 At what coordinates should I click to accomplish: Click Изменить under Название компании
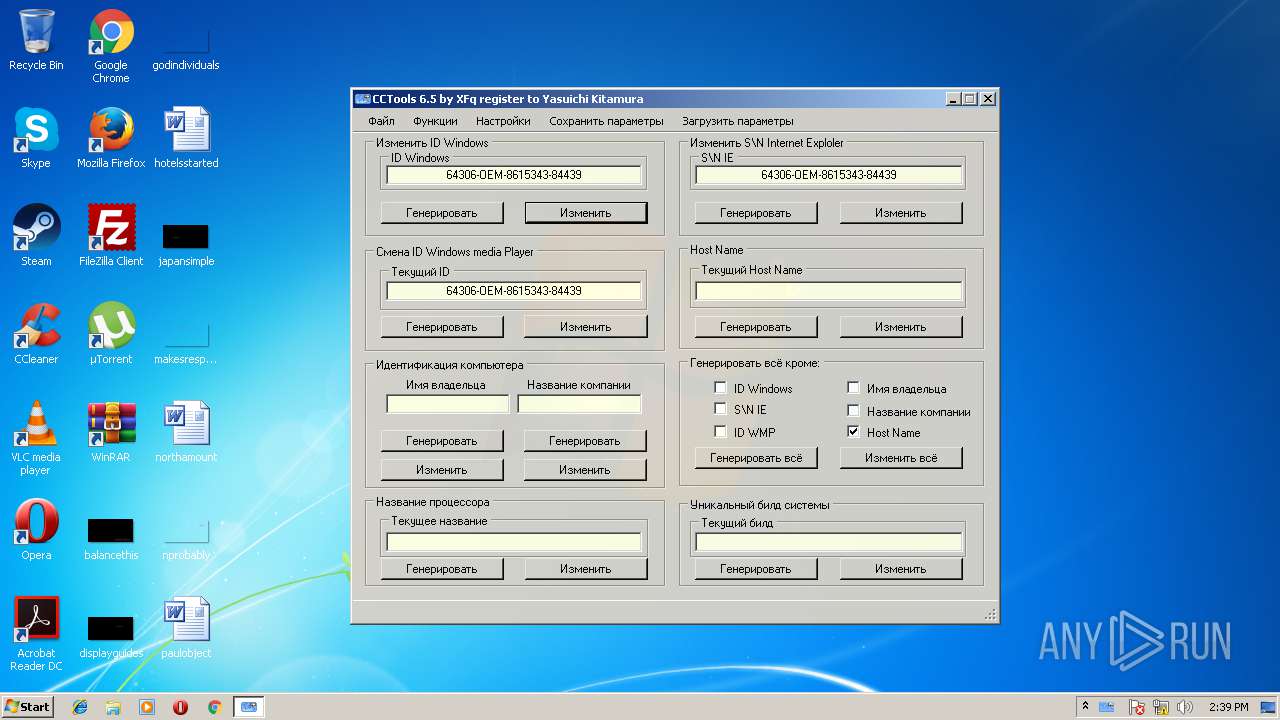point(585,470)
